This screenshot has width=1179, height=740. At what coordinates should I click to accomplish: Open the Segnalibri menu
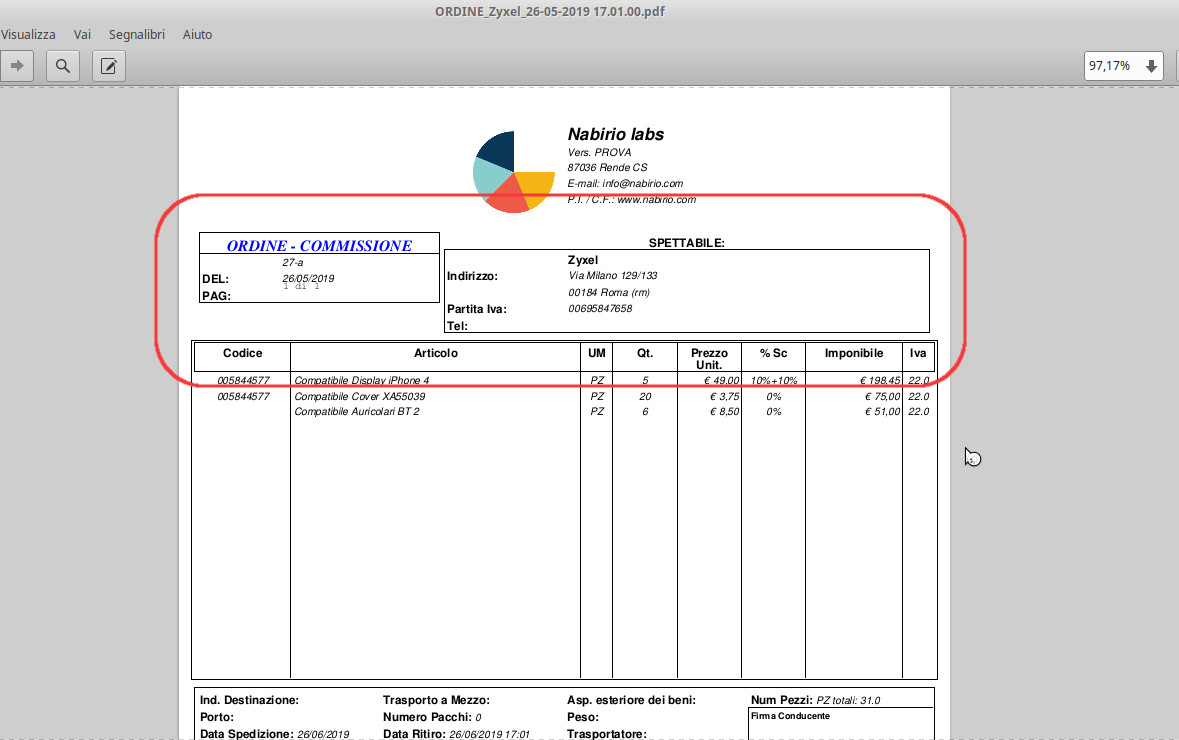[x=137, y=35]
